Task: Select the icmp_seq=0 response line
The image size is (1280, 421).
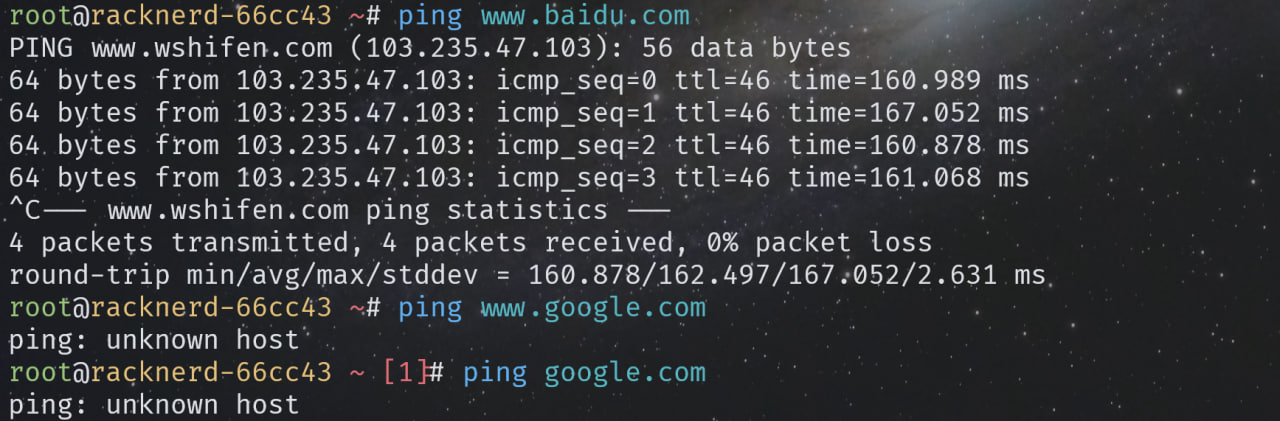Action: 519,81
